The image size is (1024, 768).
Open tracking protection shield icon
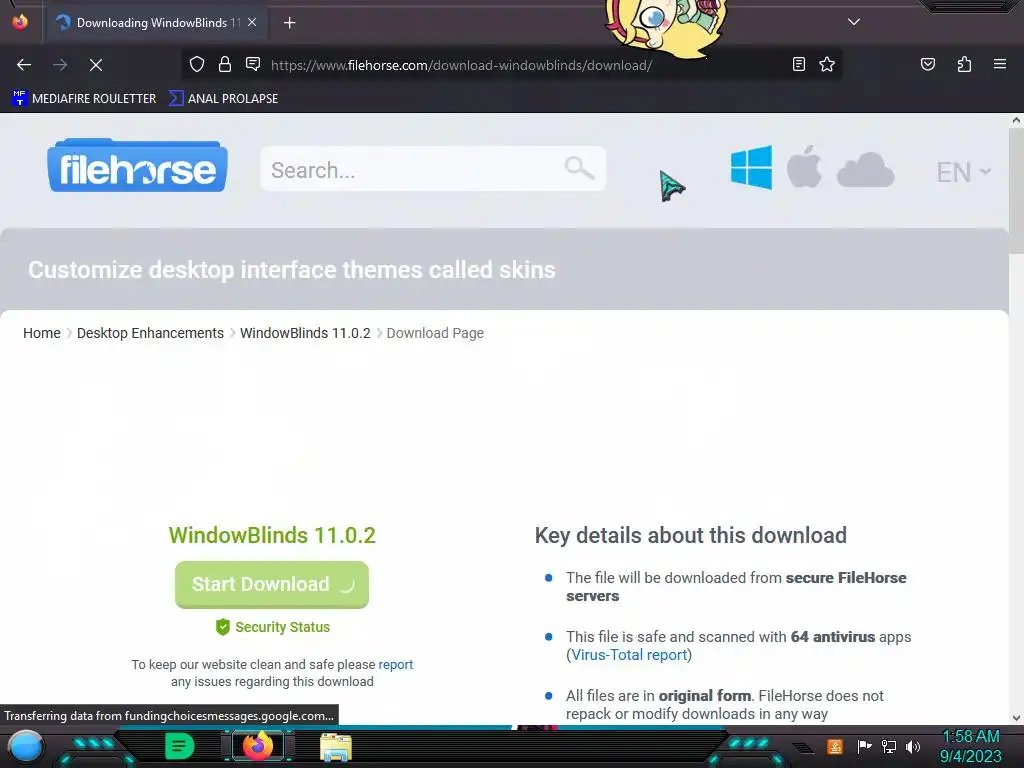[x=197, y=64]
